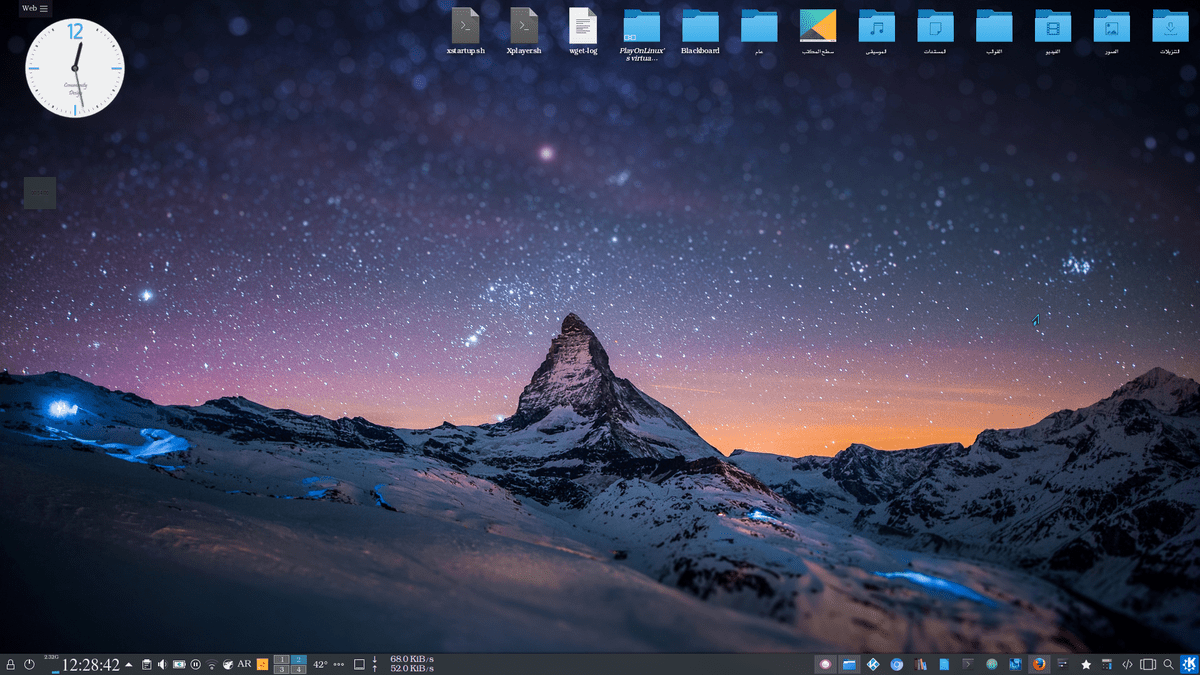Open Kodi from the panel
Screen dimensions: 1200x675
[873, 664]
